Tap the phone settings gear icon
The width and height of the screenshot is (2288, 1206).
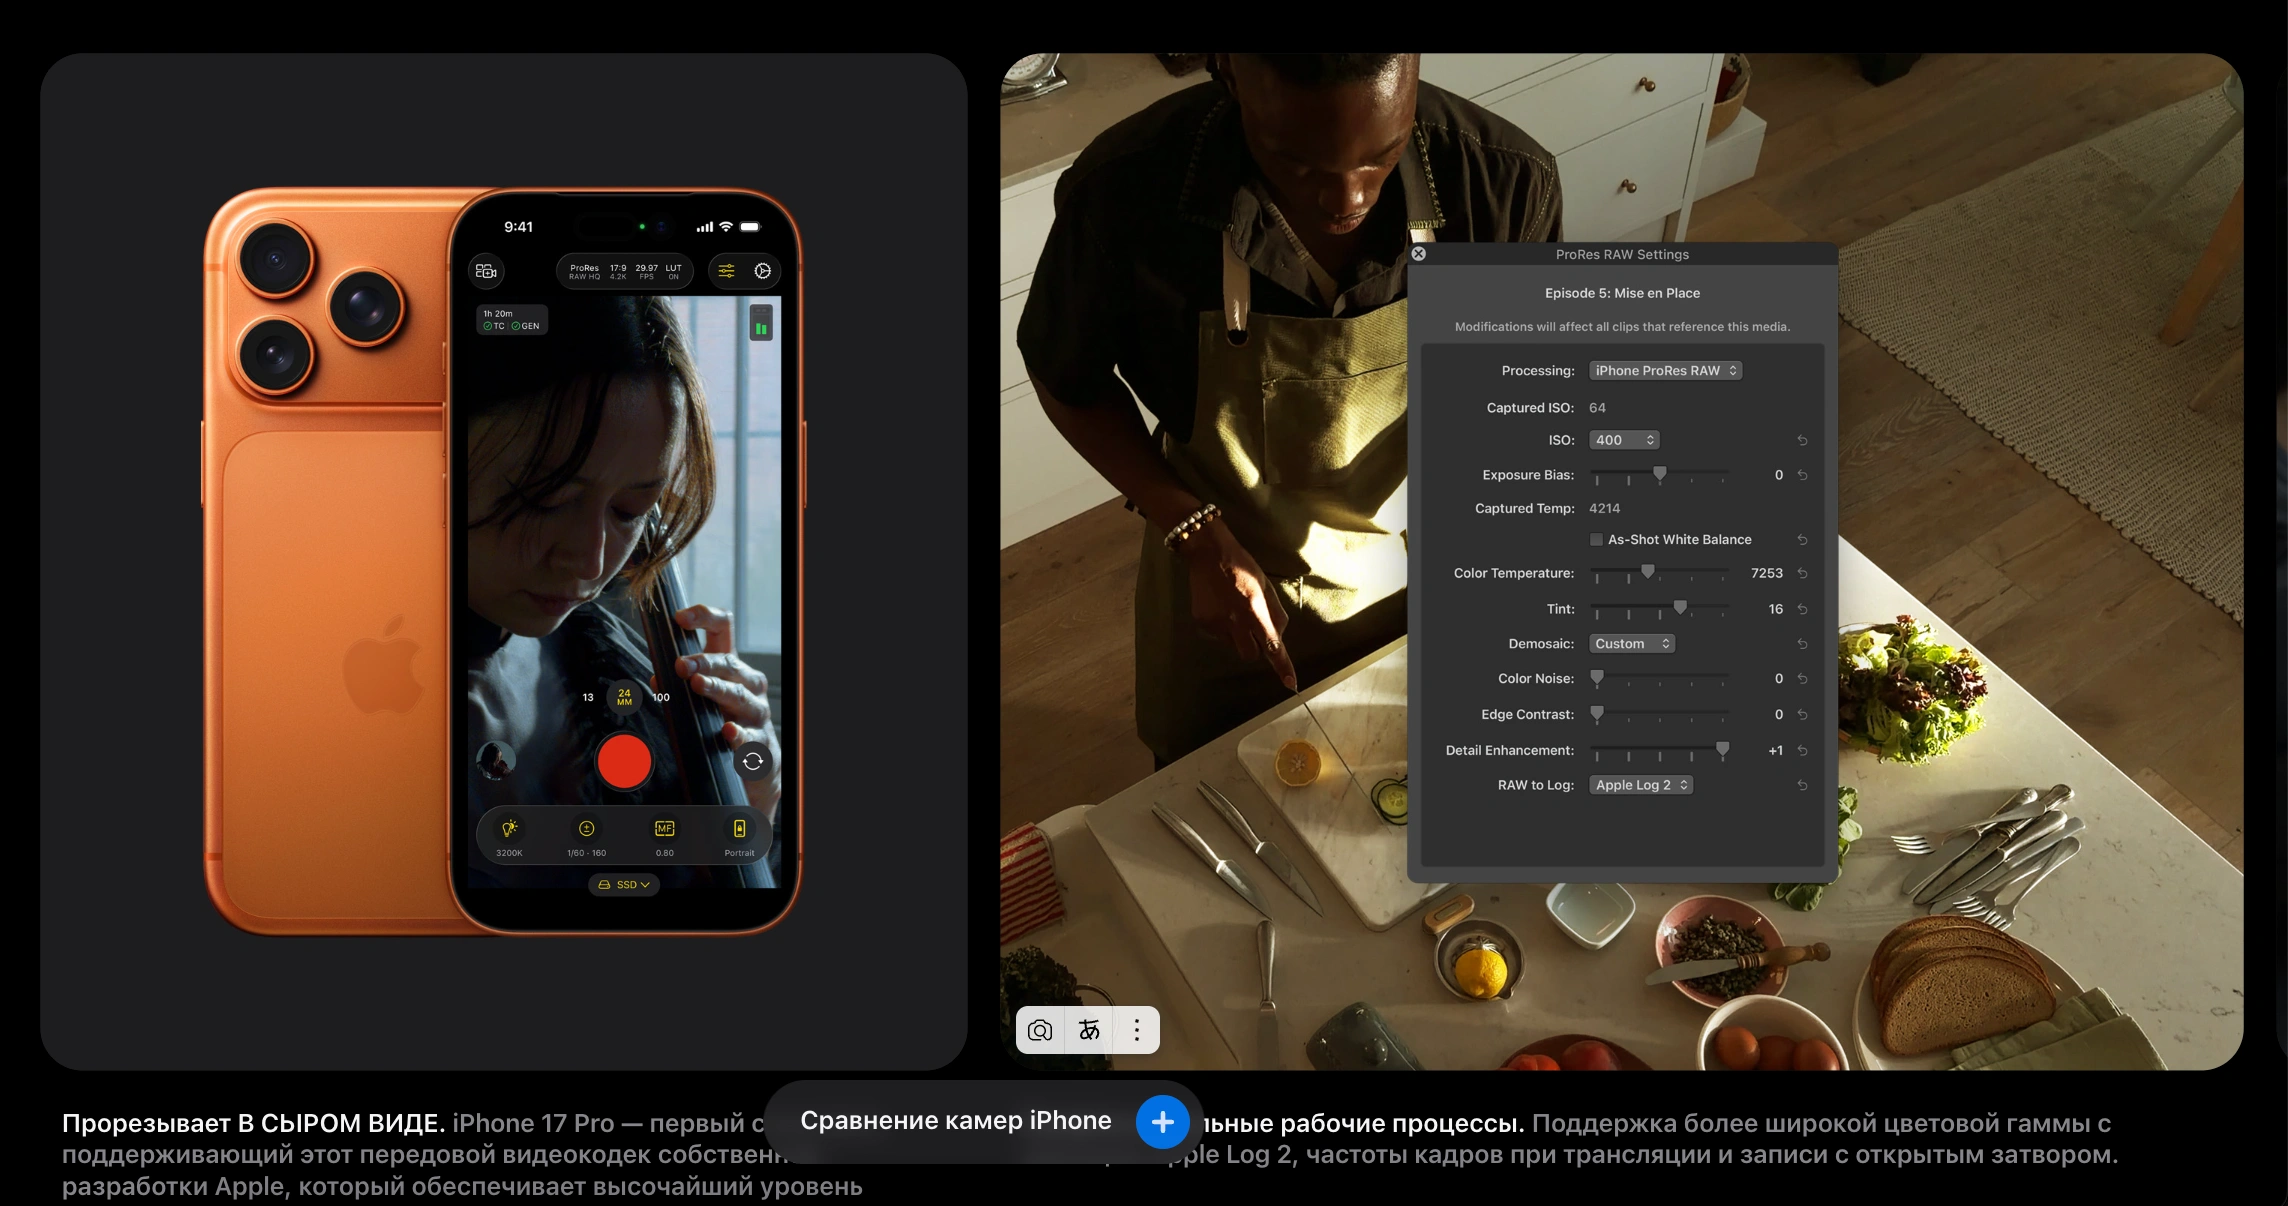coord(762,271)
